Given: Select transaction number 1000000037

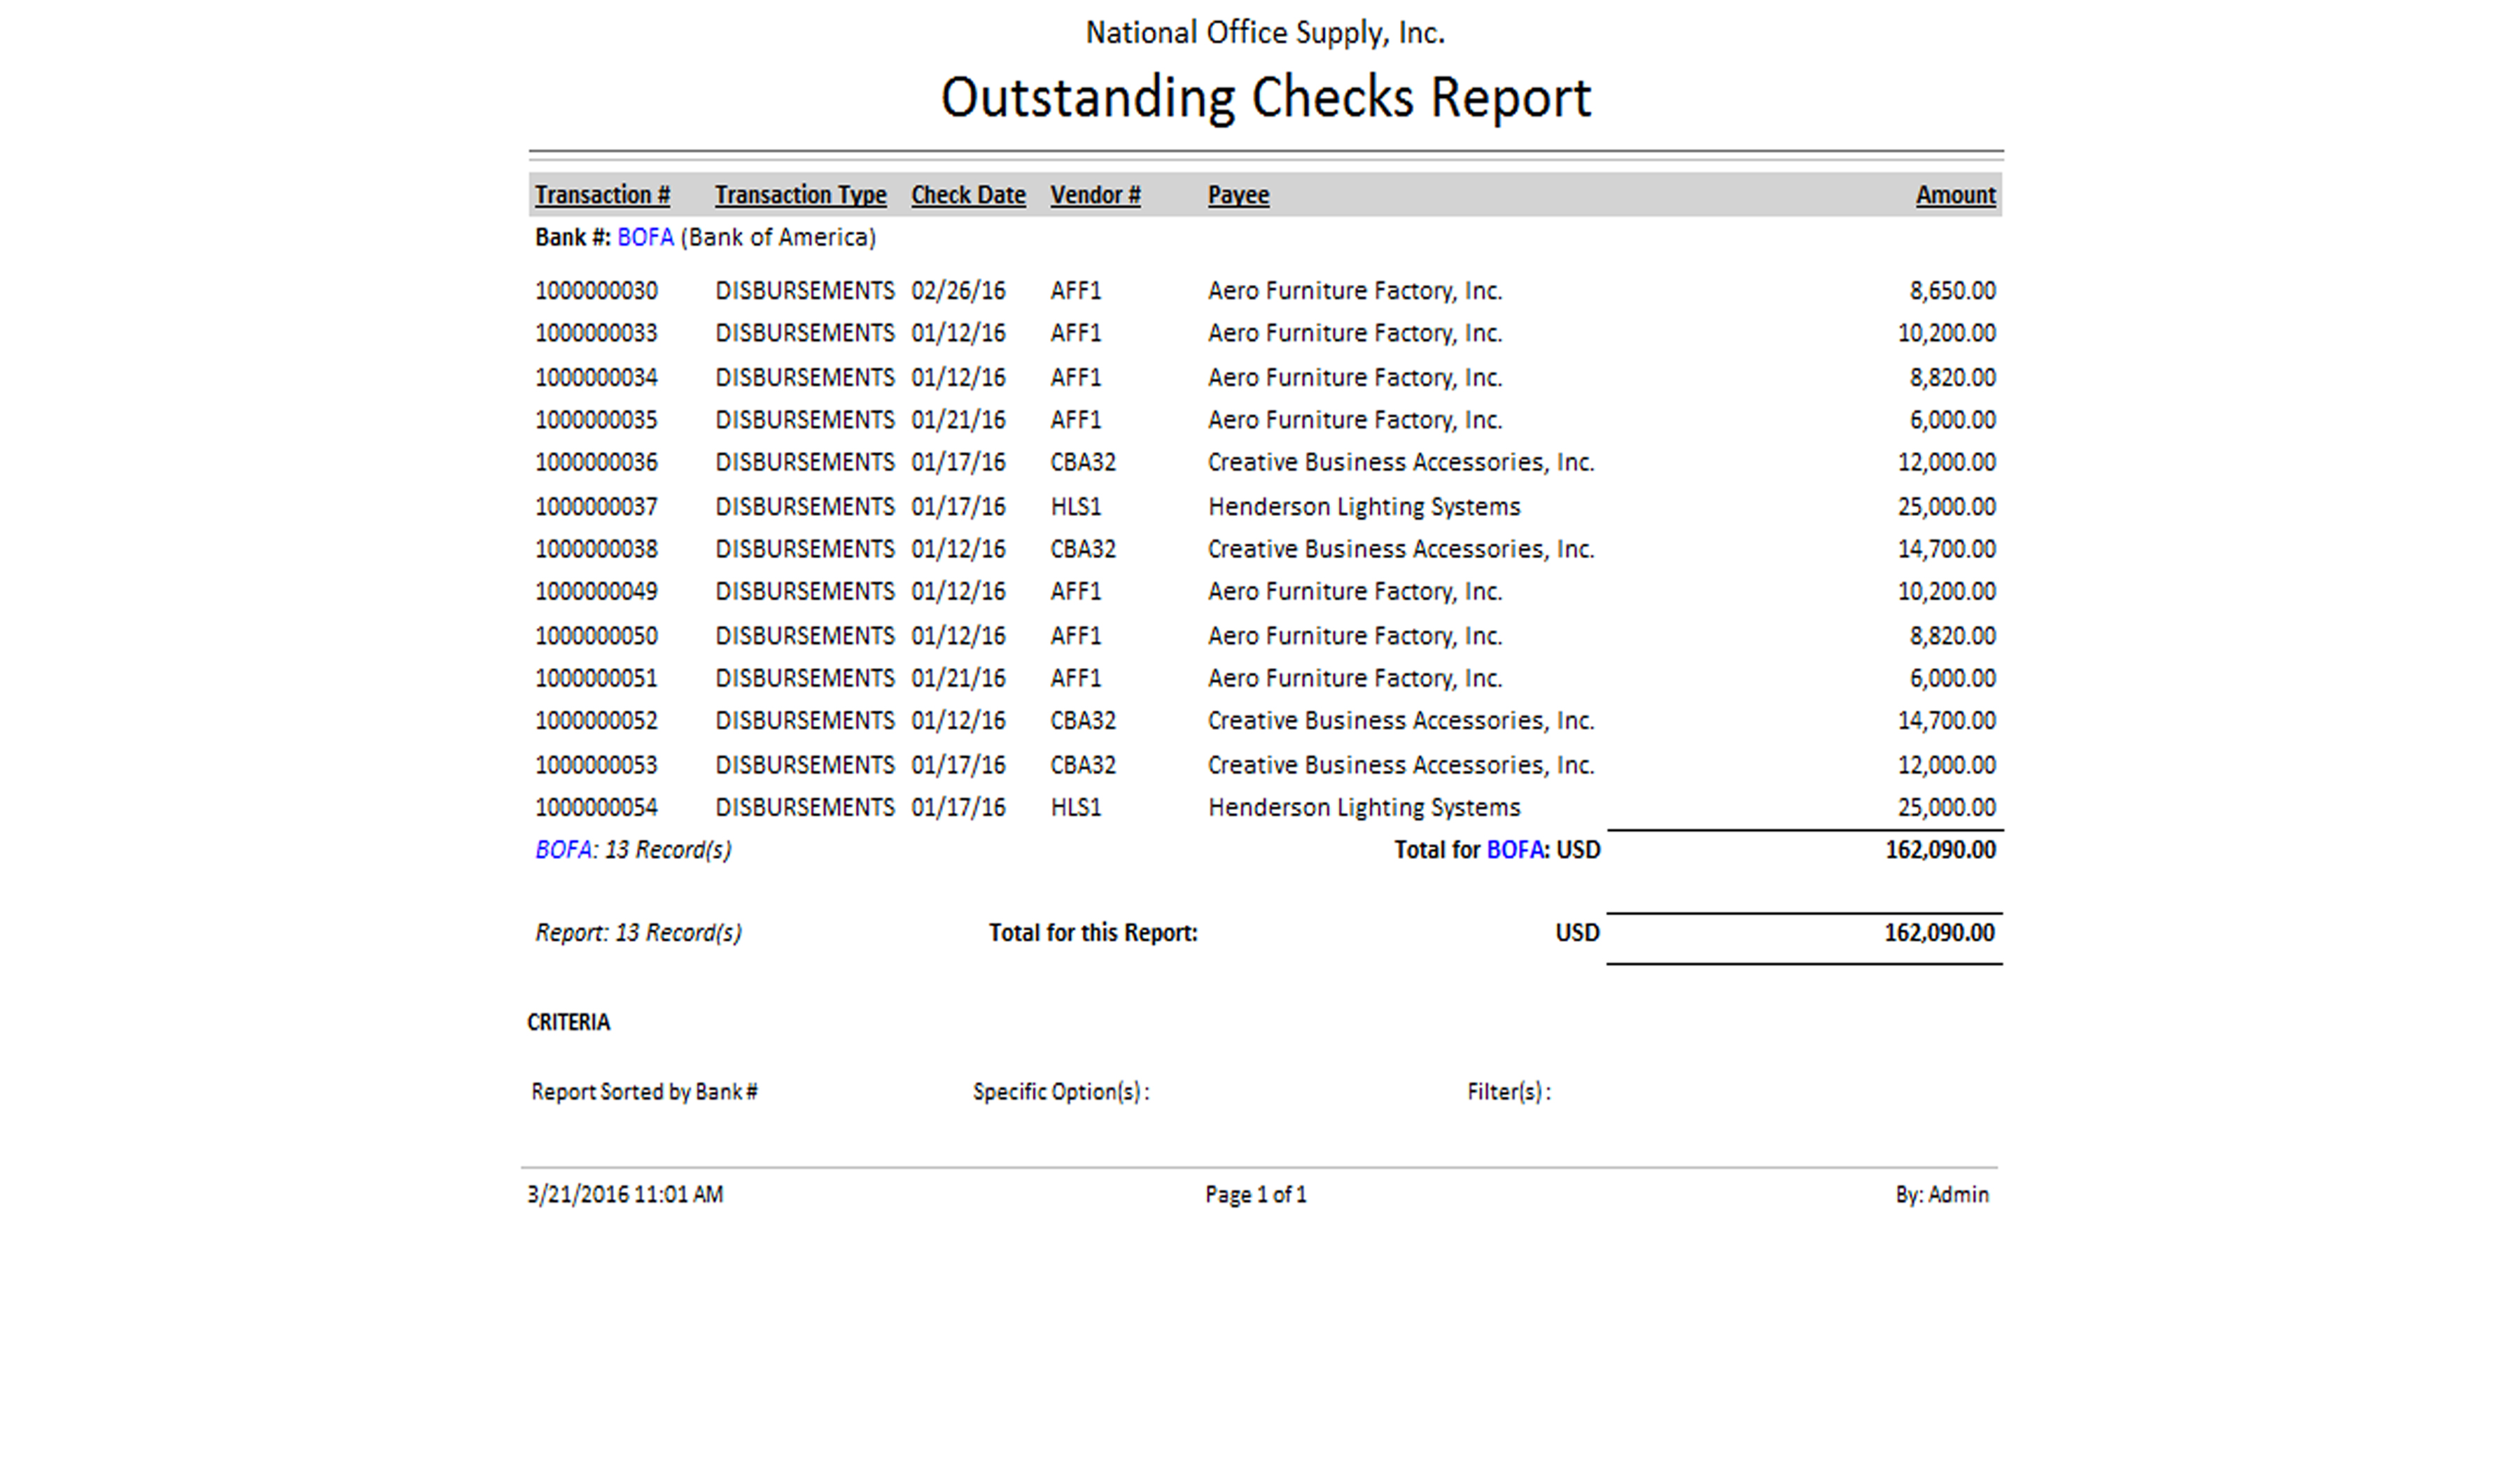Looking at the screenshot, I should (596, 507).
